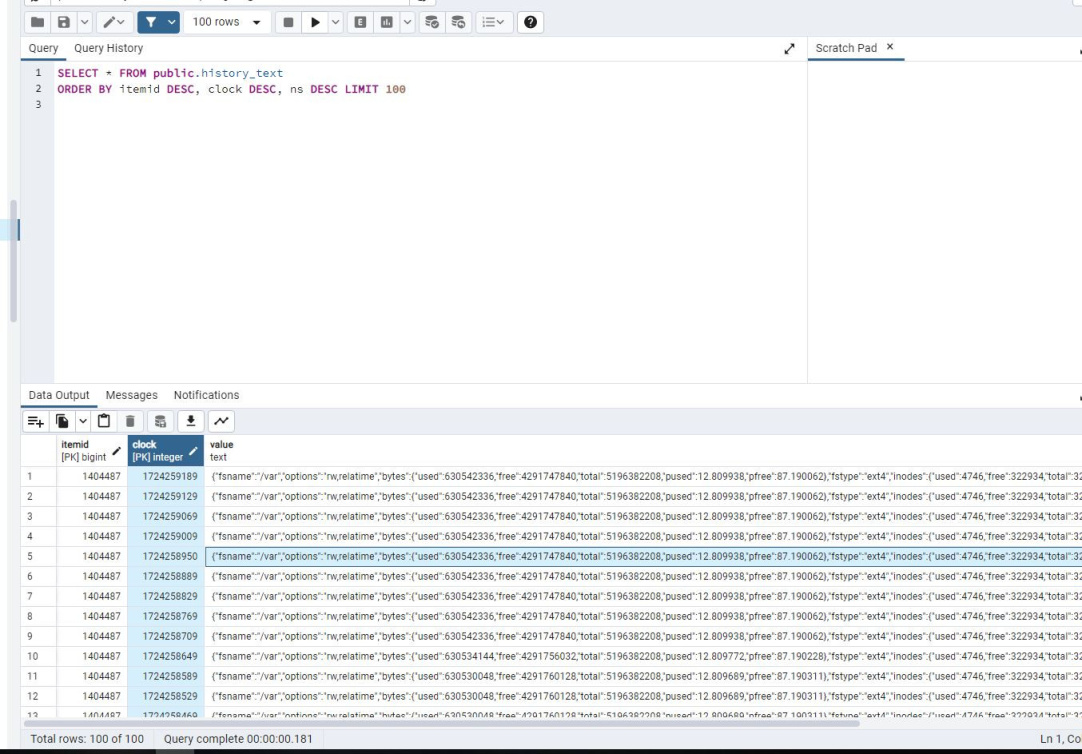Screen dimensions: 1082x754
Task: Switch to the Query History tab
Action: point(108,48)
